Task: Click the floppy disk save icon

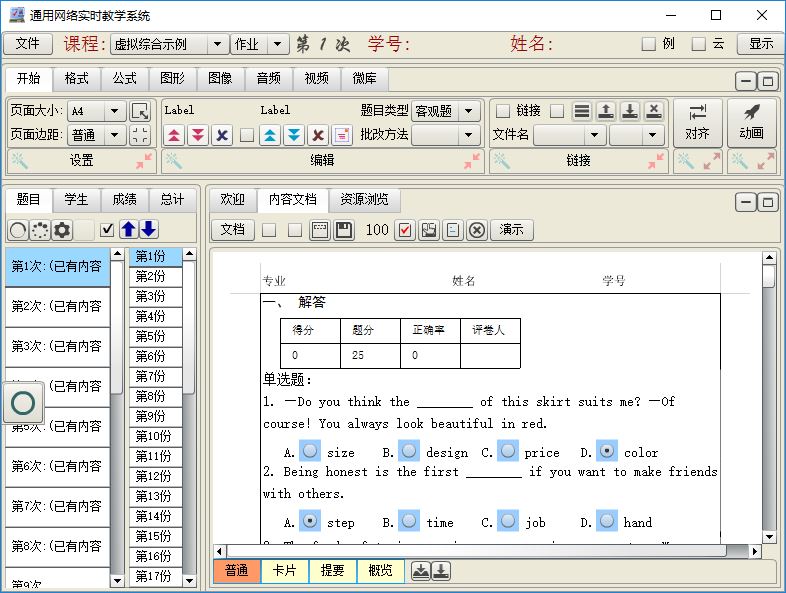Action: (x=343, y=230)
